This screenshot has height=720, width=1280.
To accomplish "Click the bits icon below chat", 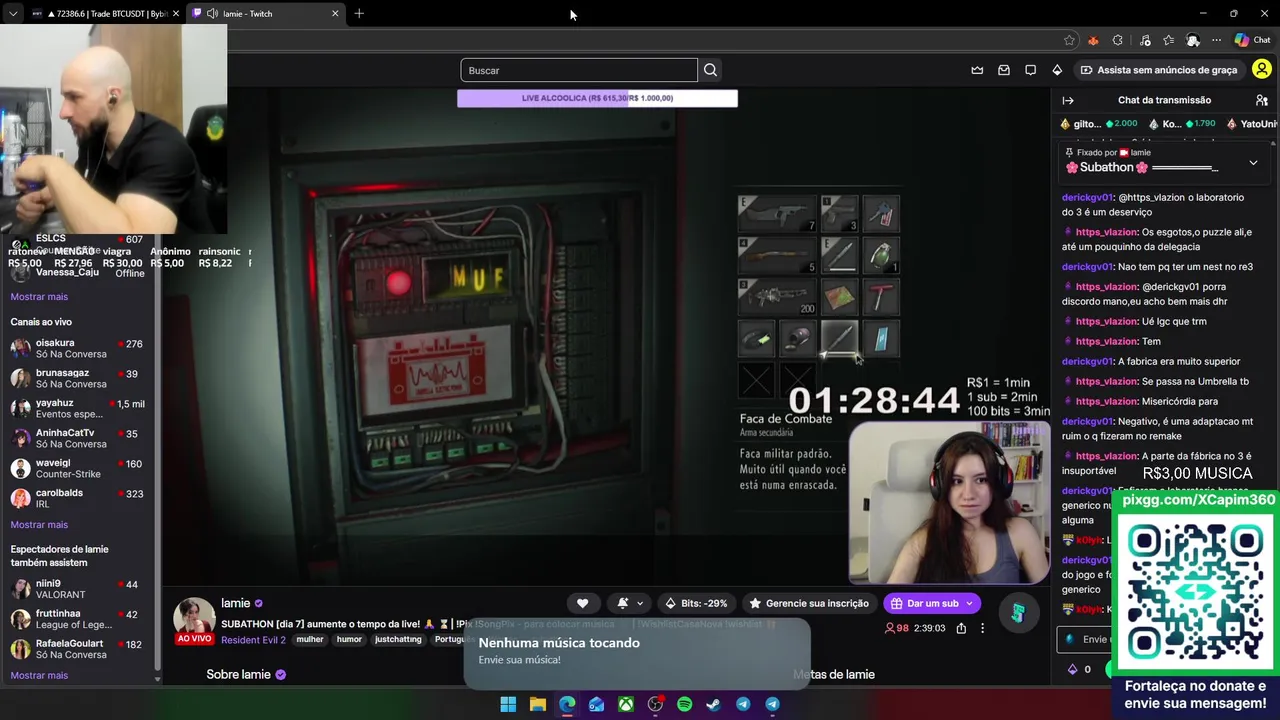I will pos(1073,669).
